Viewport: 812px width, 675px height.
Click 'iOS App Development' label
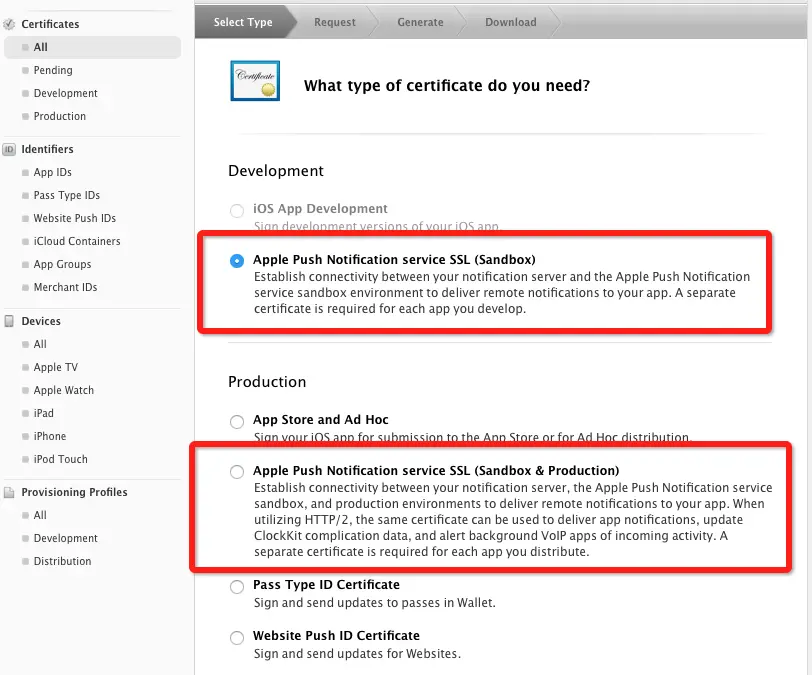320,209
